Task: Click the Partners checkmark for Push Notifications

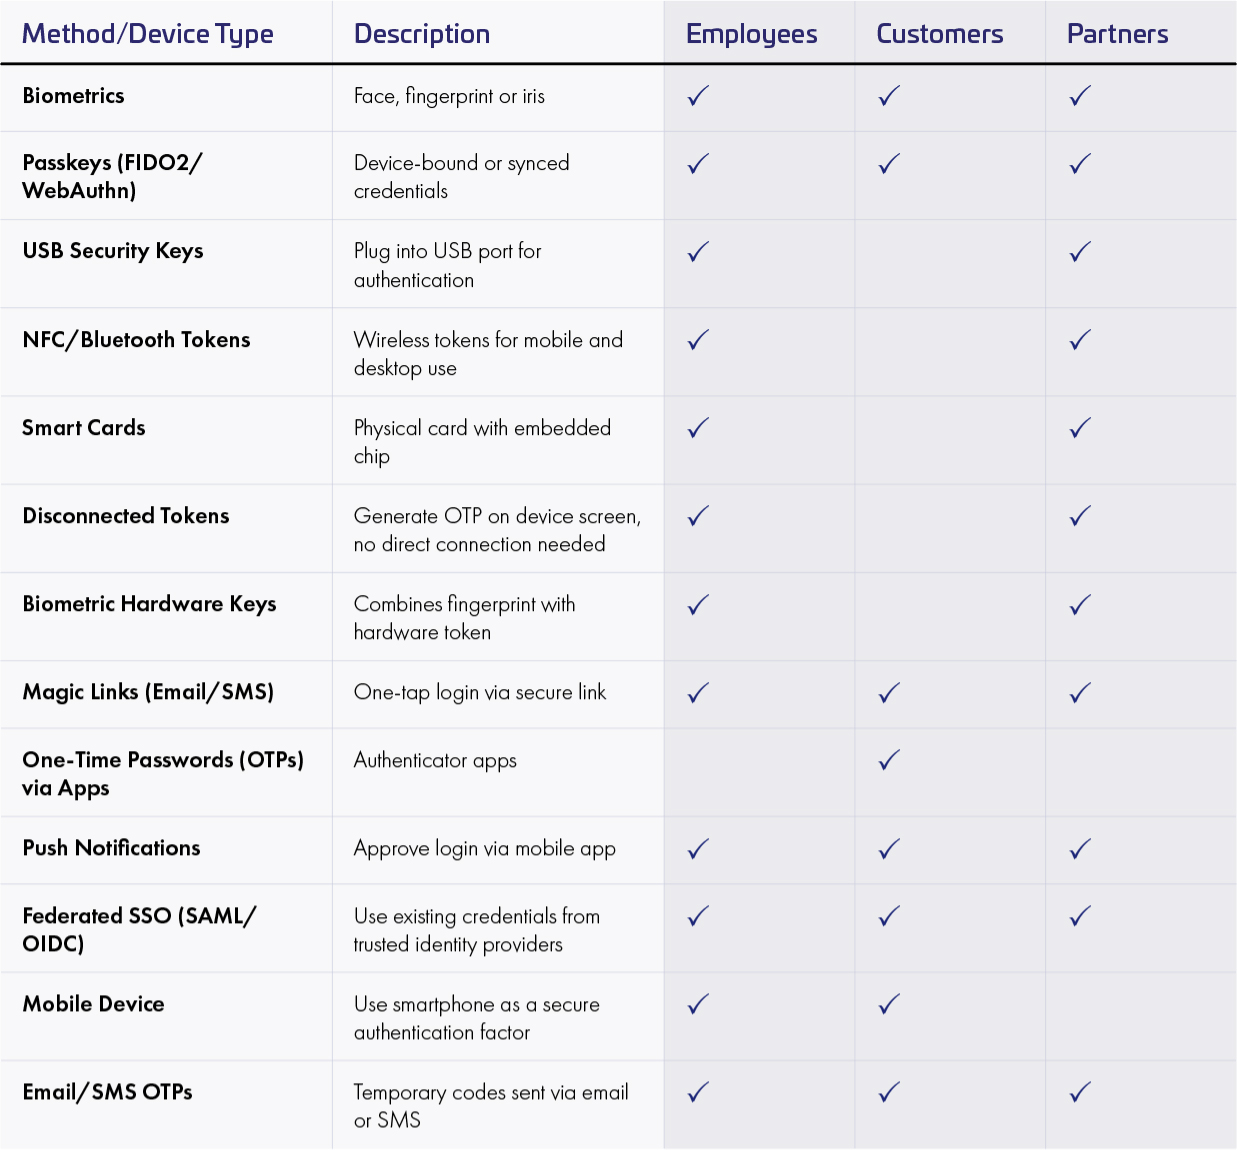Action: point(1080,849)
